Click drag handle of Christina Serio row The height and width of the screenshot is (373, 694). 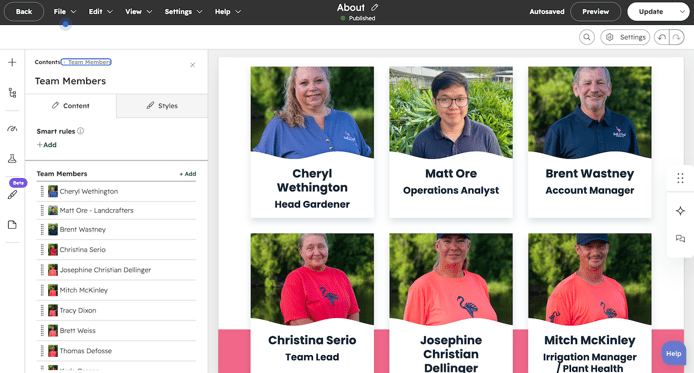click(42, 250)
